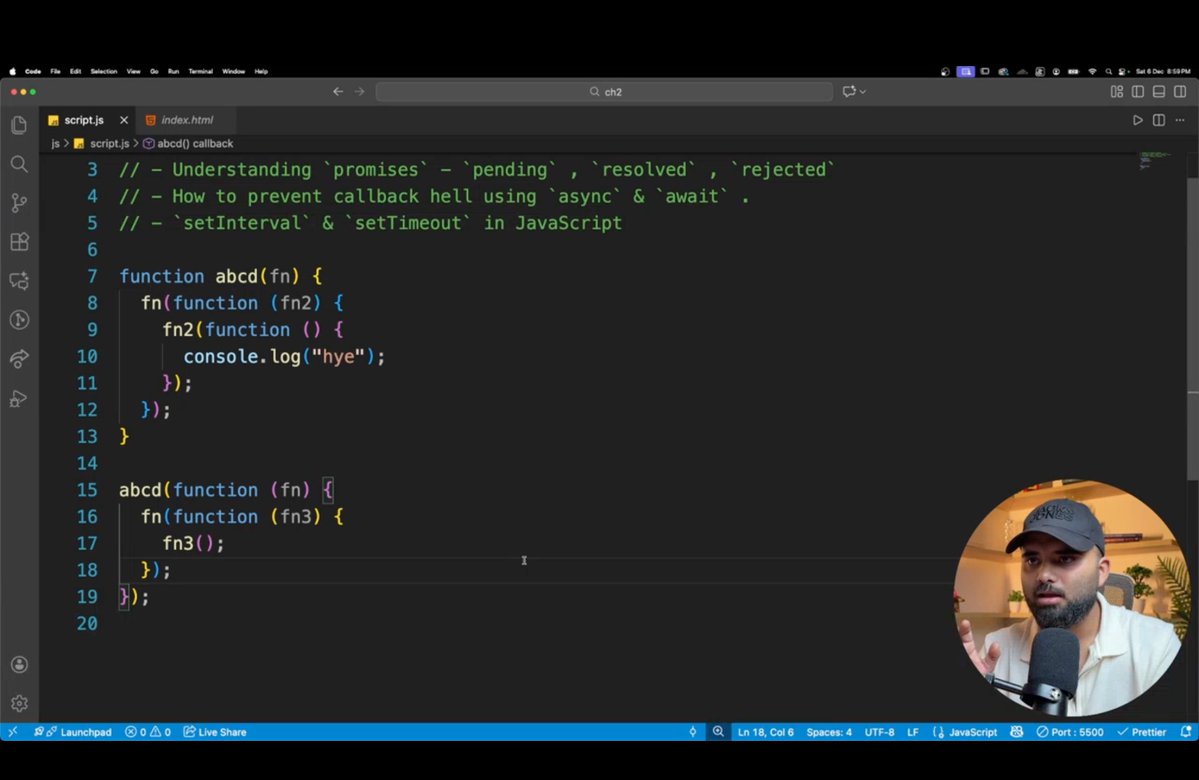The height and width of the screenshot is (780, 1199).
Task: Open the Explorer view in activity bar
Action: pos(19,125)
